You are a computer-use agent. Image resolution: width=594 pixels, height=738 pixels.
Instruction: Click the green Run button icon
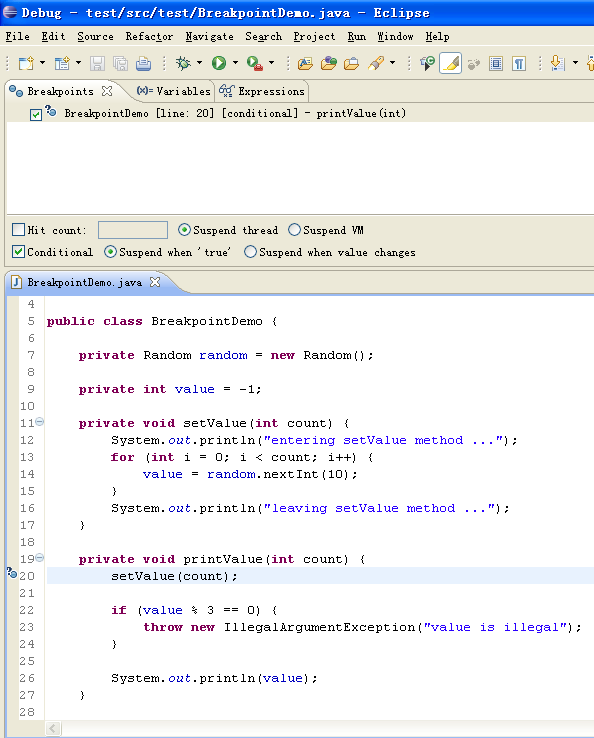tap(219, 63)
